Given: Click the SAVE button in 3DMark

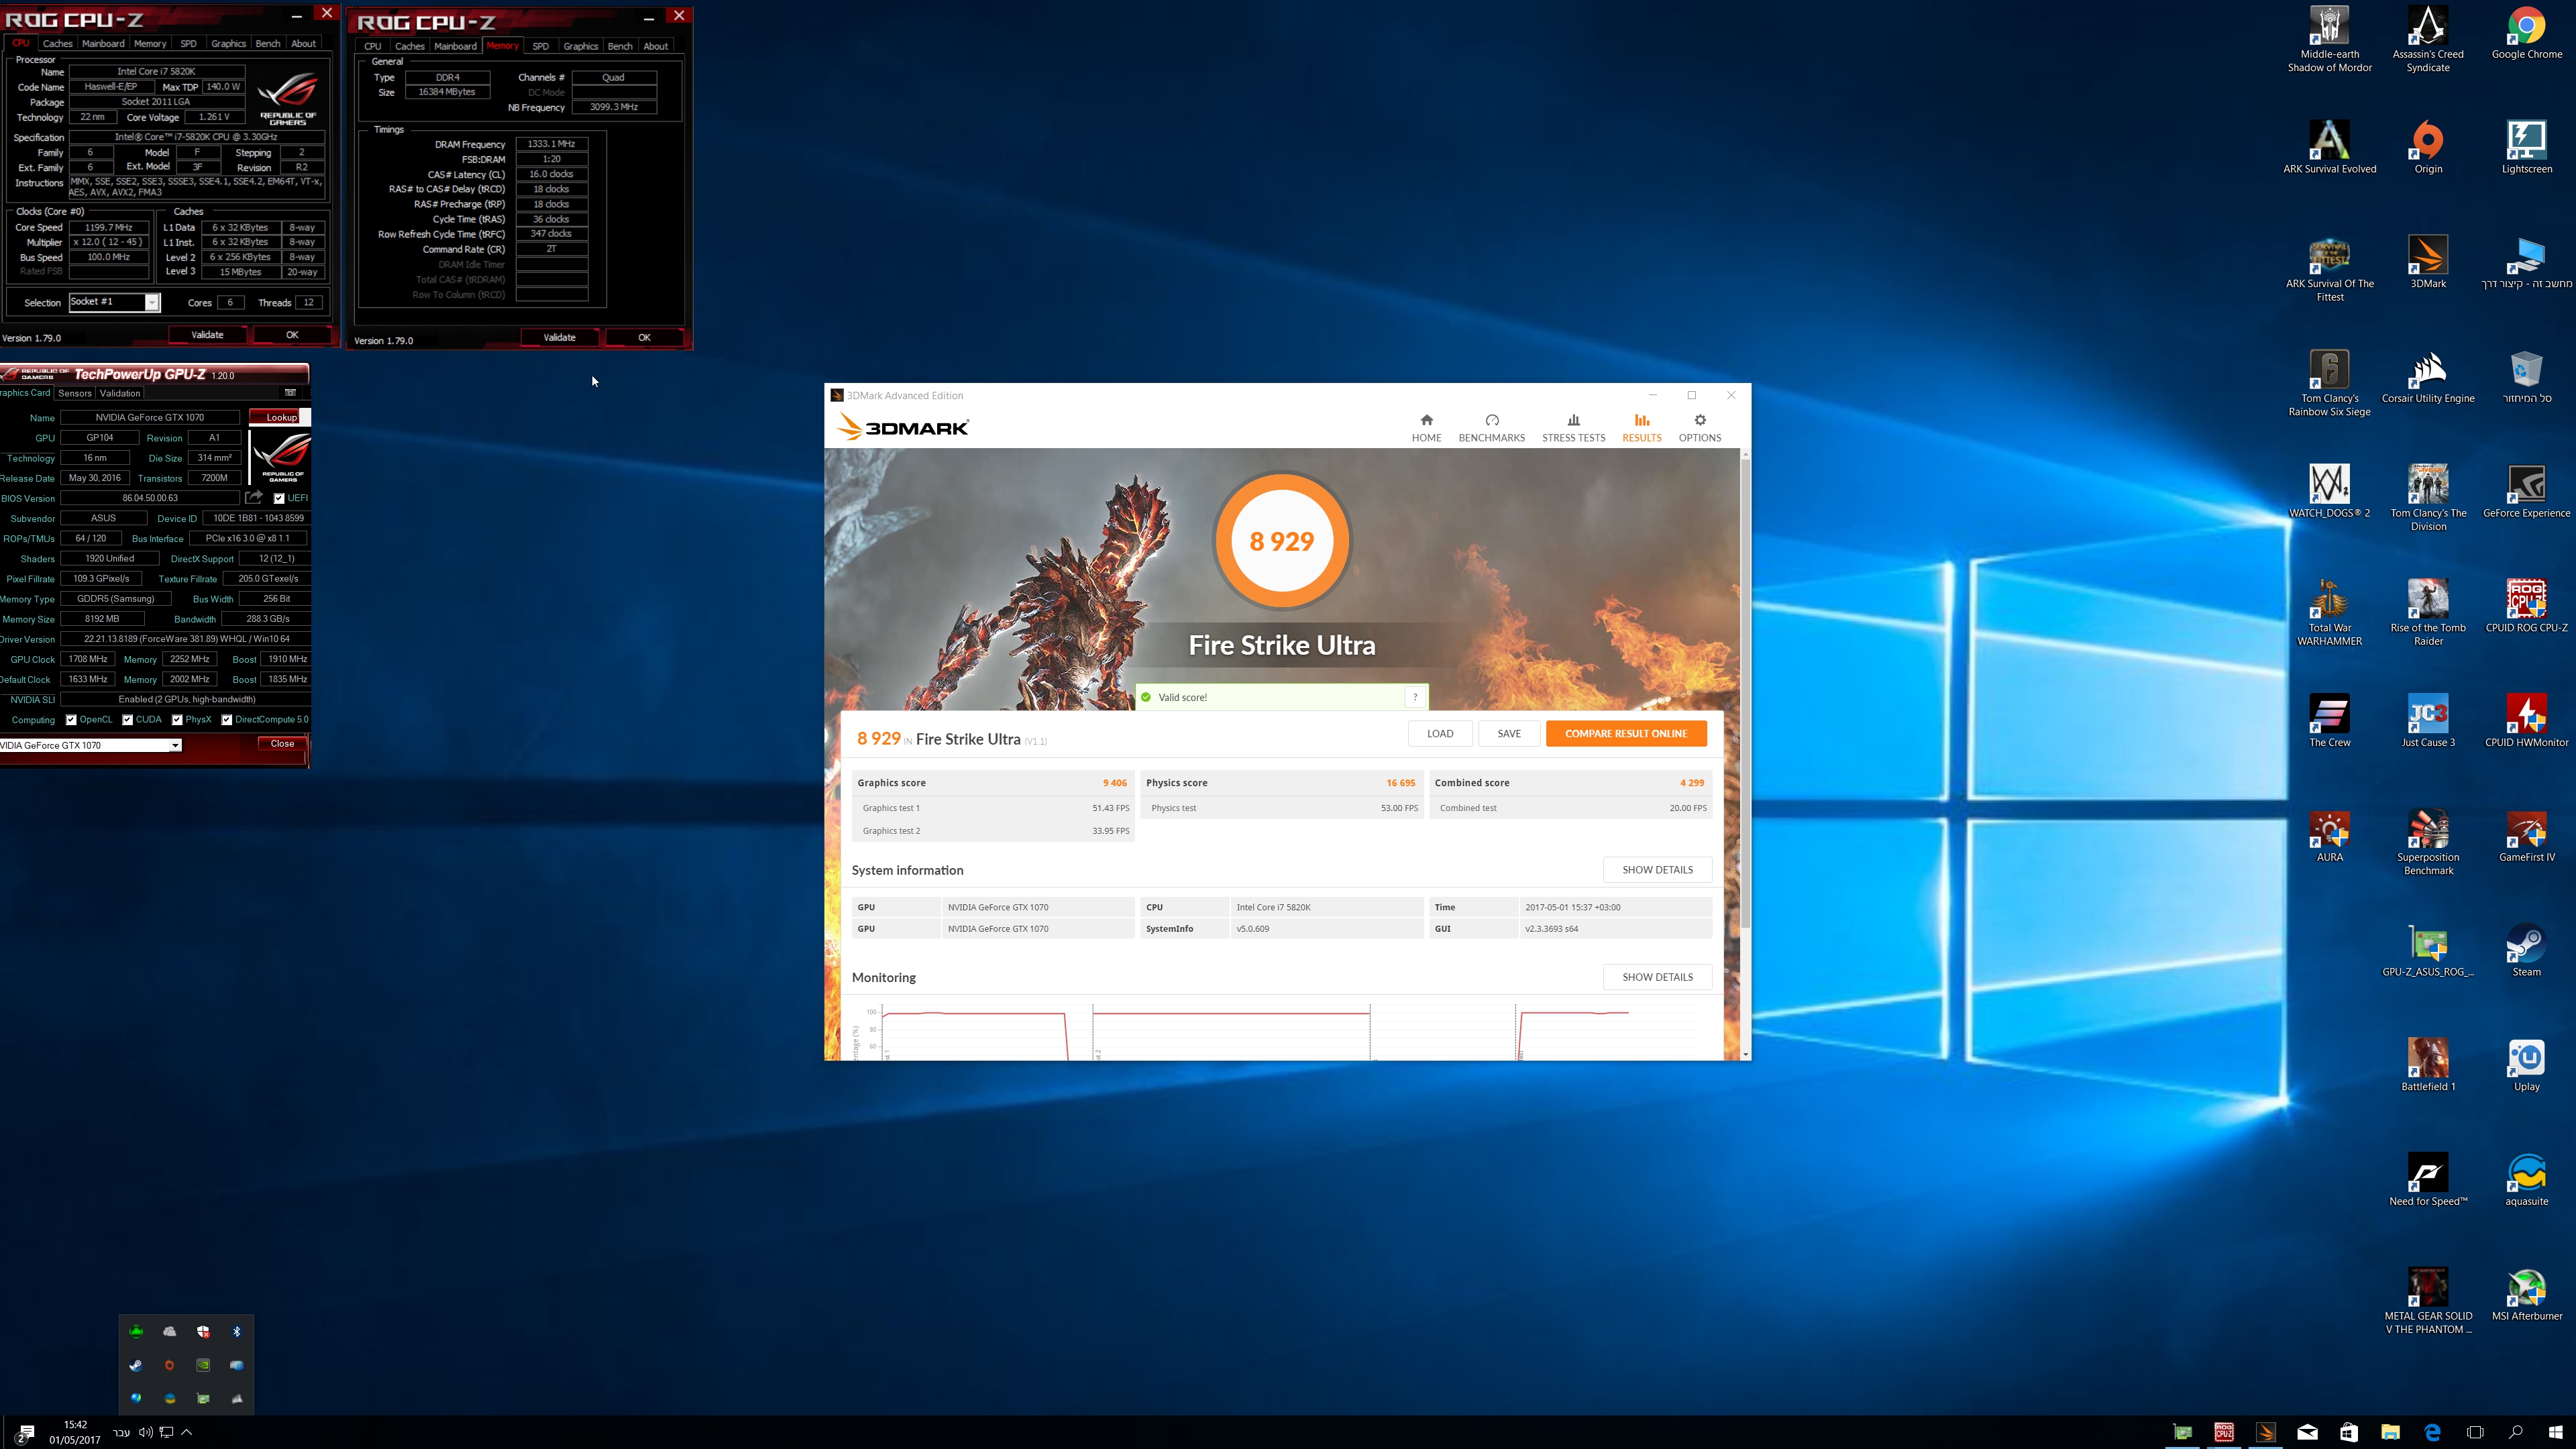Looking at the screenshot, I should coord(1509,733).
